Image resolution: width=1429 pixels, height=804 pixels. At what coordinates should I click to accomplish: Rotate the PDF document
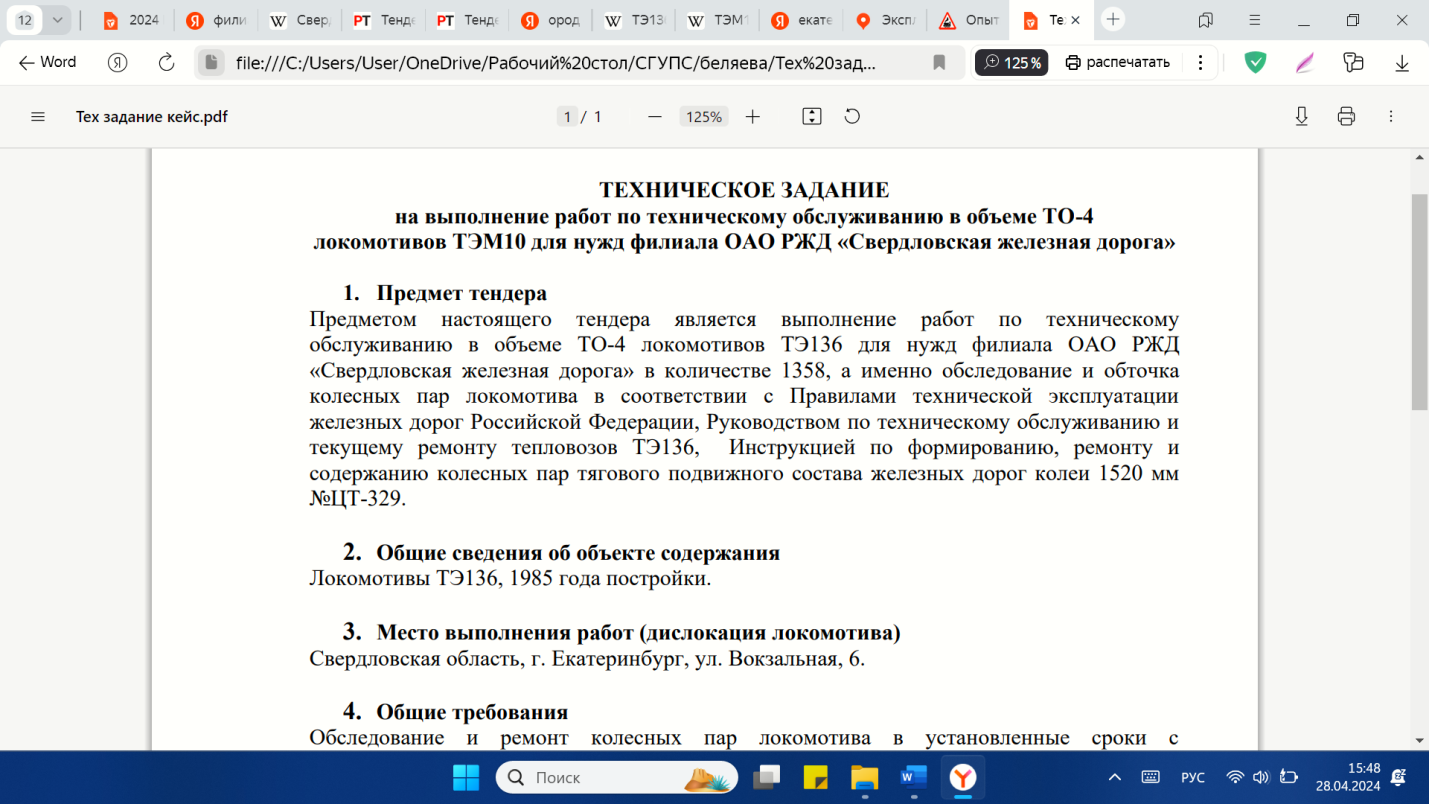852,117
